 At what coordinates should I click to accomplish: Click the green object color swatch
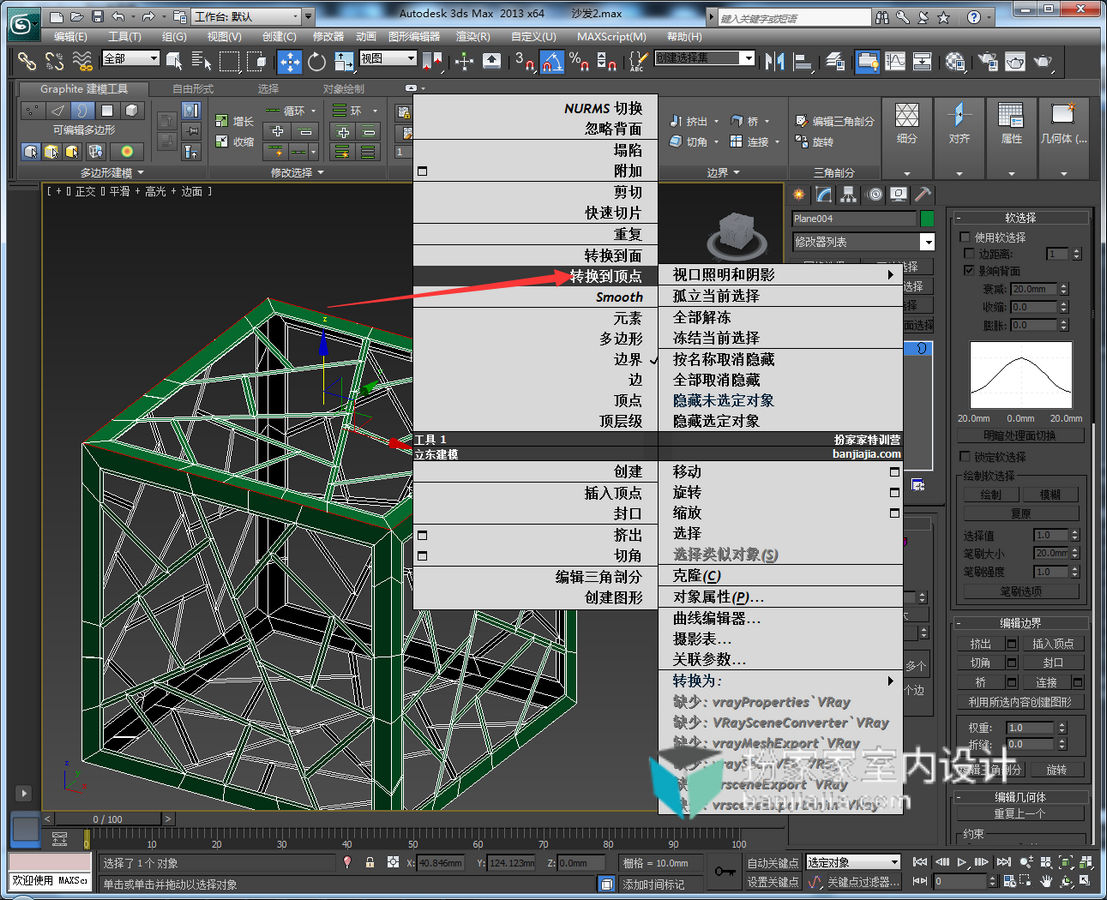tap(927, 218)
